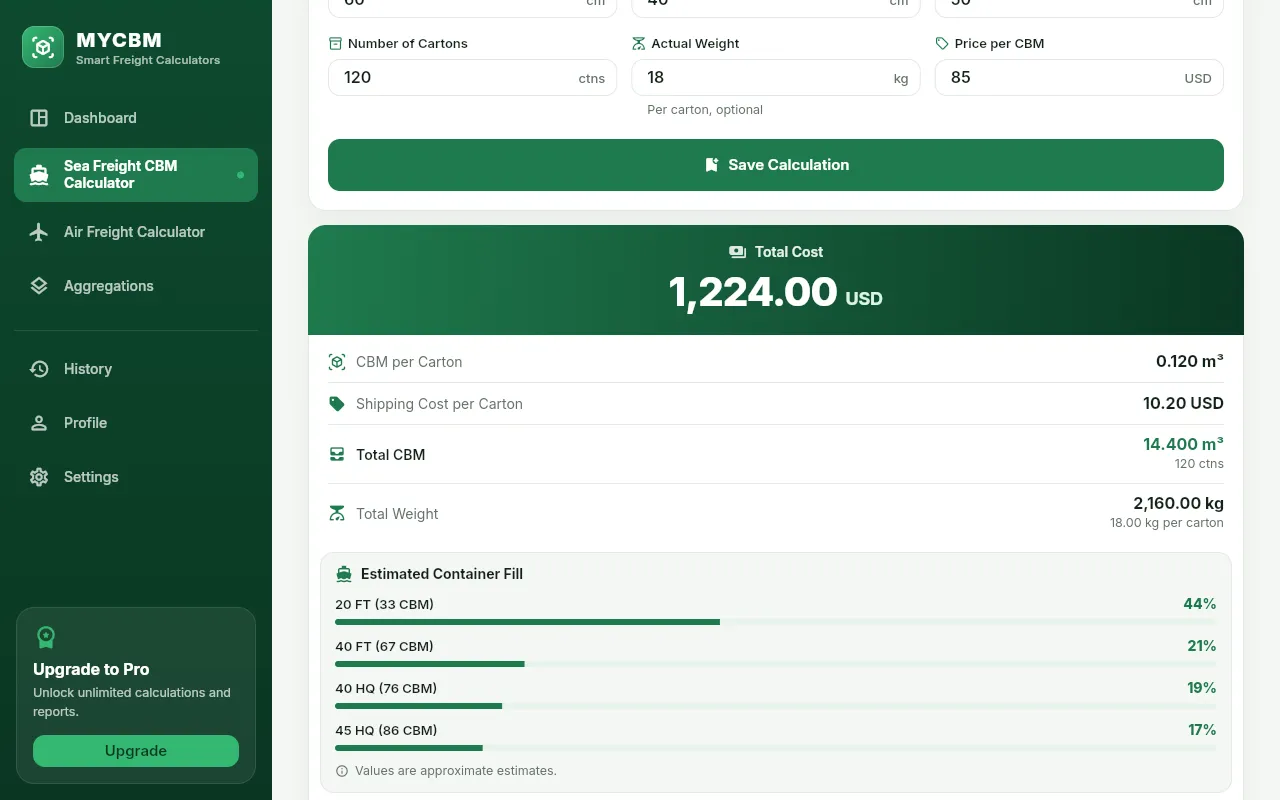Click the MYCBM cube logo icon
Screen dimensions: 1280x800
point(43,47)
